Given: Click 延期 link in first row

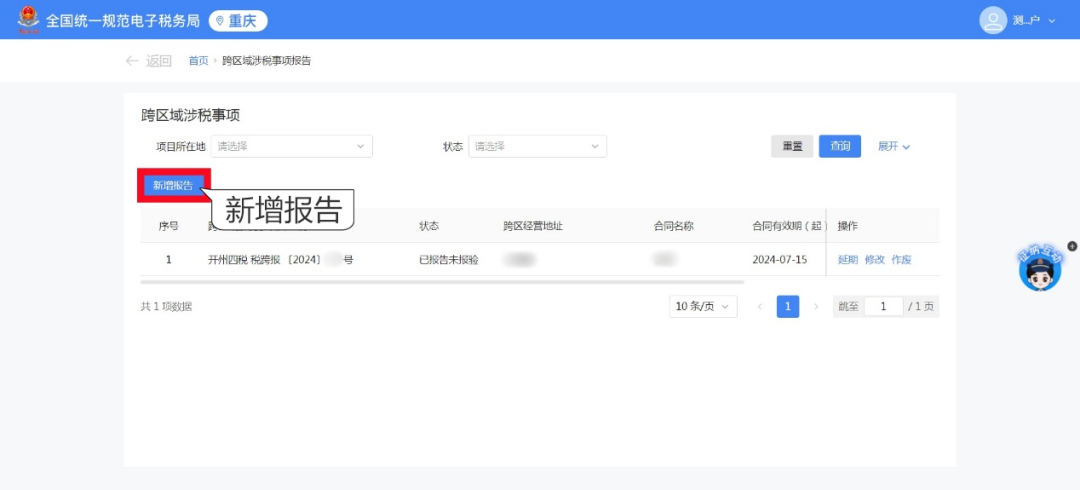Looking at the screenshot, I should 847,259.
